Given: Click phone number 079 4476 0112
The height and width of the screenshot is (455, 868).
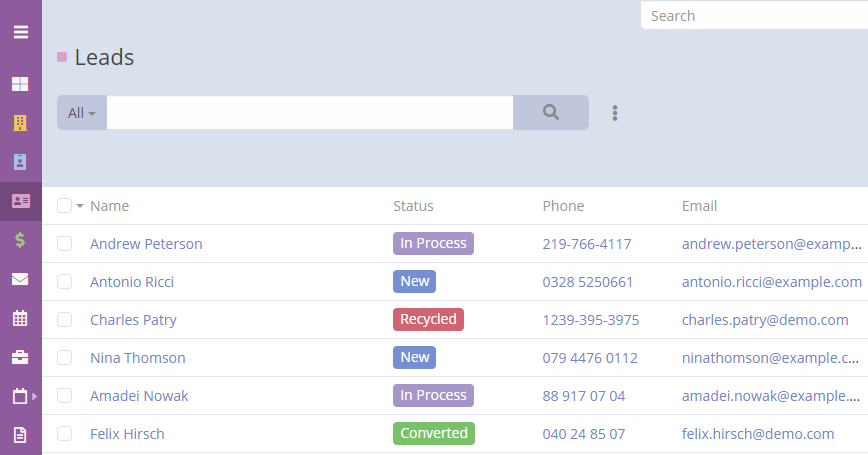Looking at the screenshot, I should [590, 358].
